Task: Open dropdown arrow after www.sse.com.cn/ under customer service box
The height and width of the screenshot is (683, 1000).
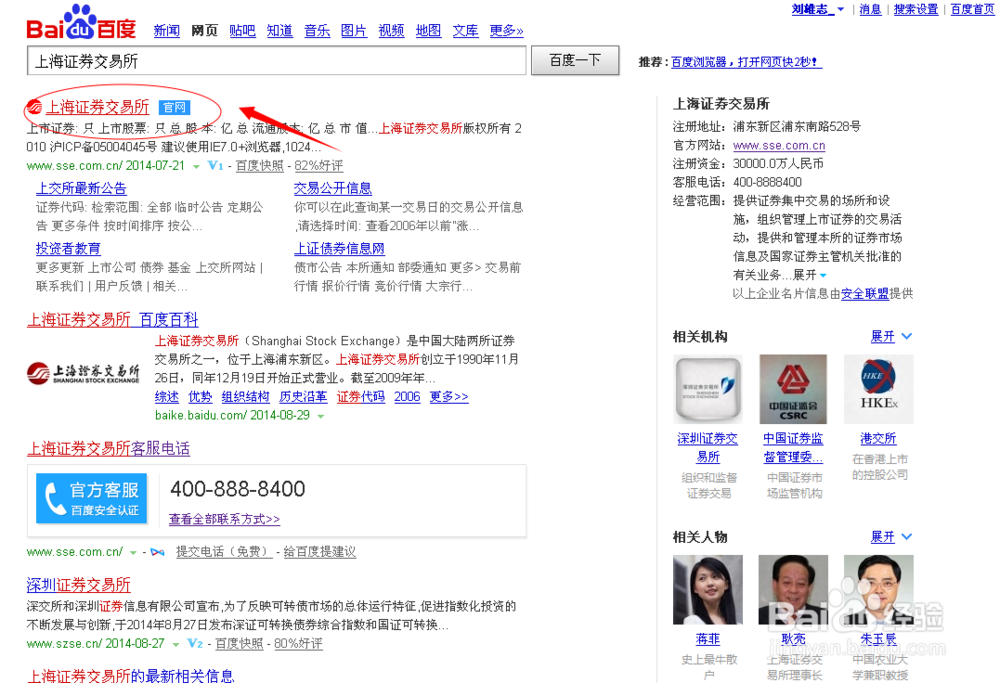Action: pyautogui.click(x=133, y=553)
